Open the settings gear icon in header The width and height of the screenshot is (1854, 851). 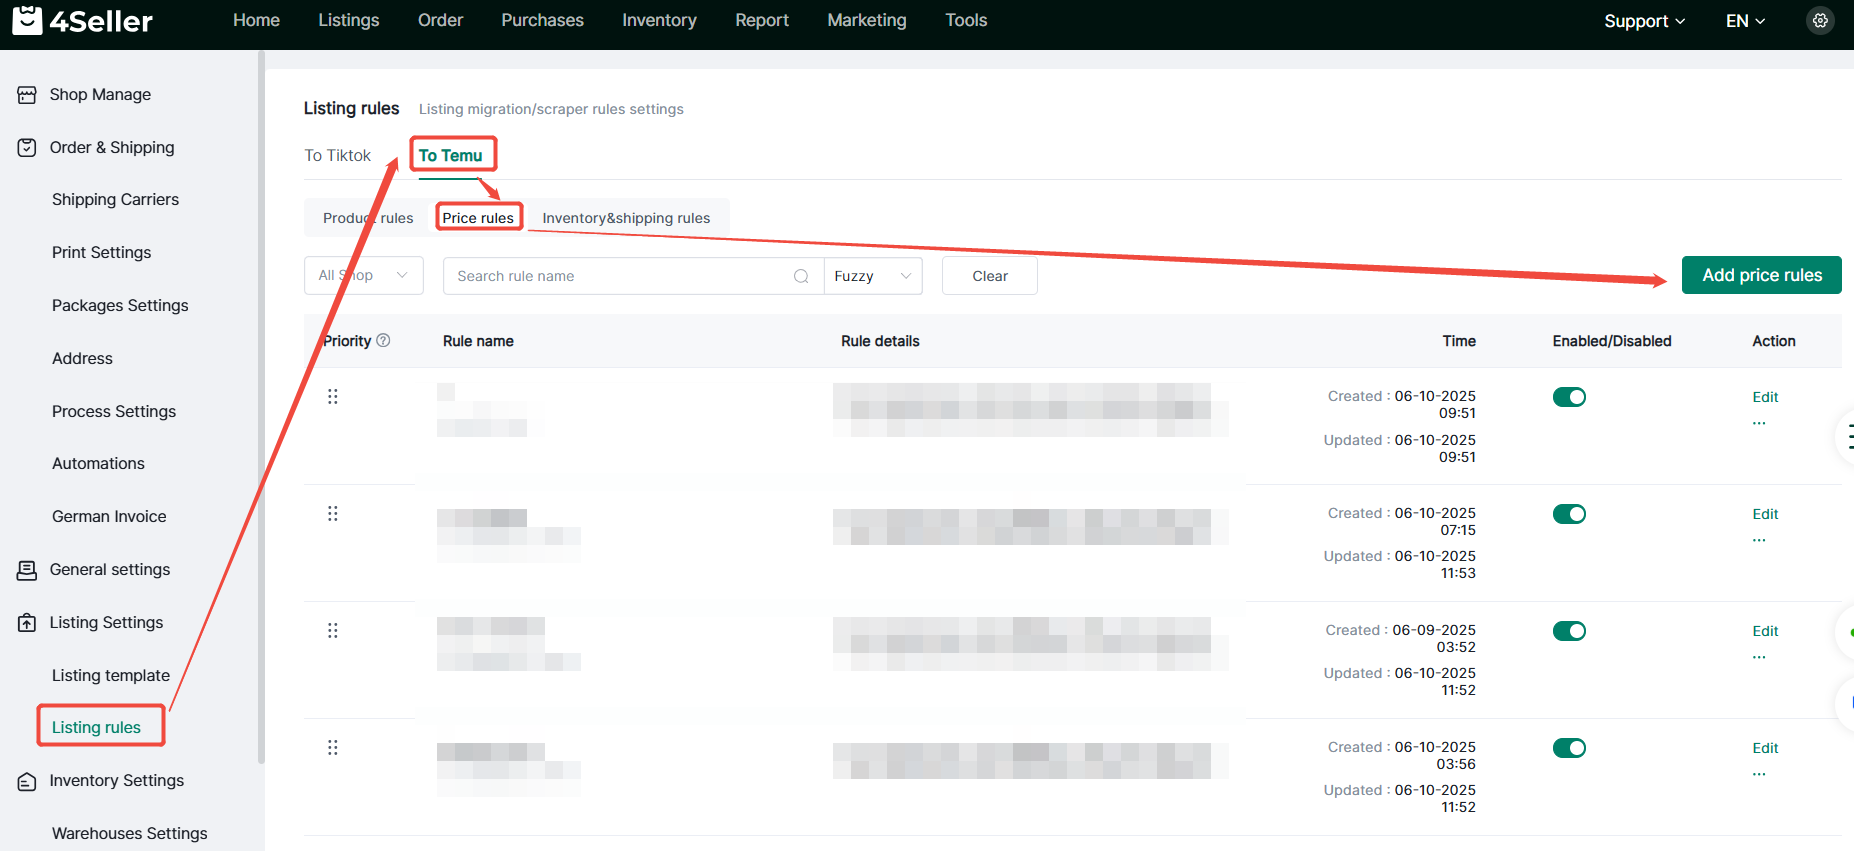coord(1820,20)
